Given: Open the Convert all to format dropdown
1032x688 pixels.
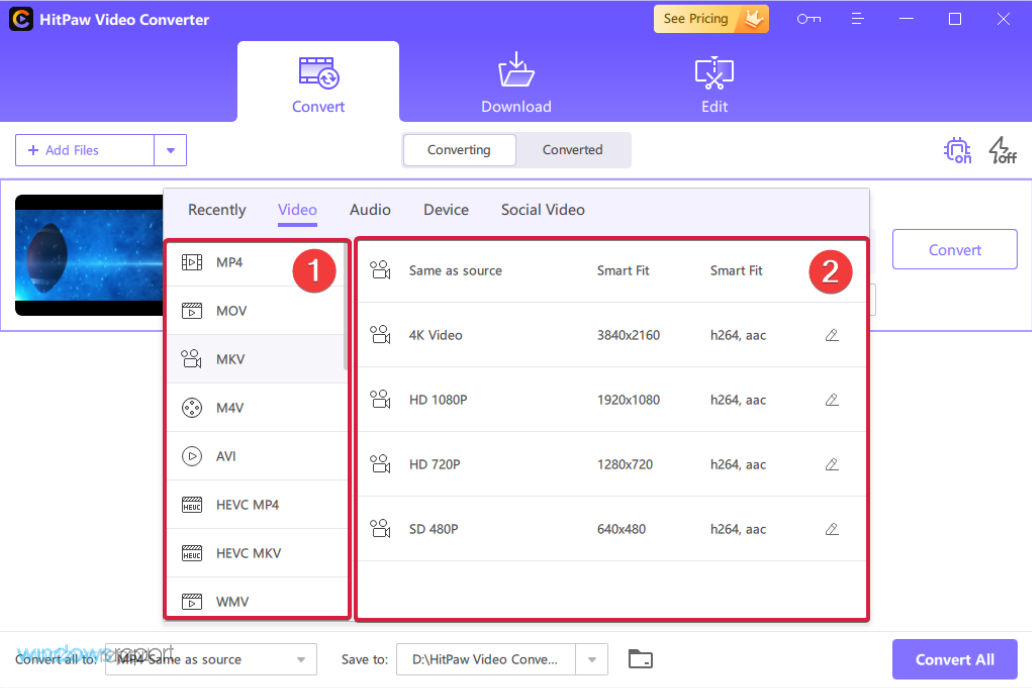Looking at the screenshot, I should click(x=211, y=659).
